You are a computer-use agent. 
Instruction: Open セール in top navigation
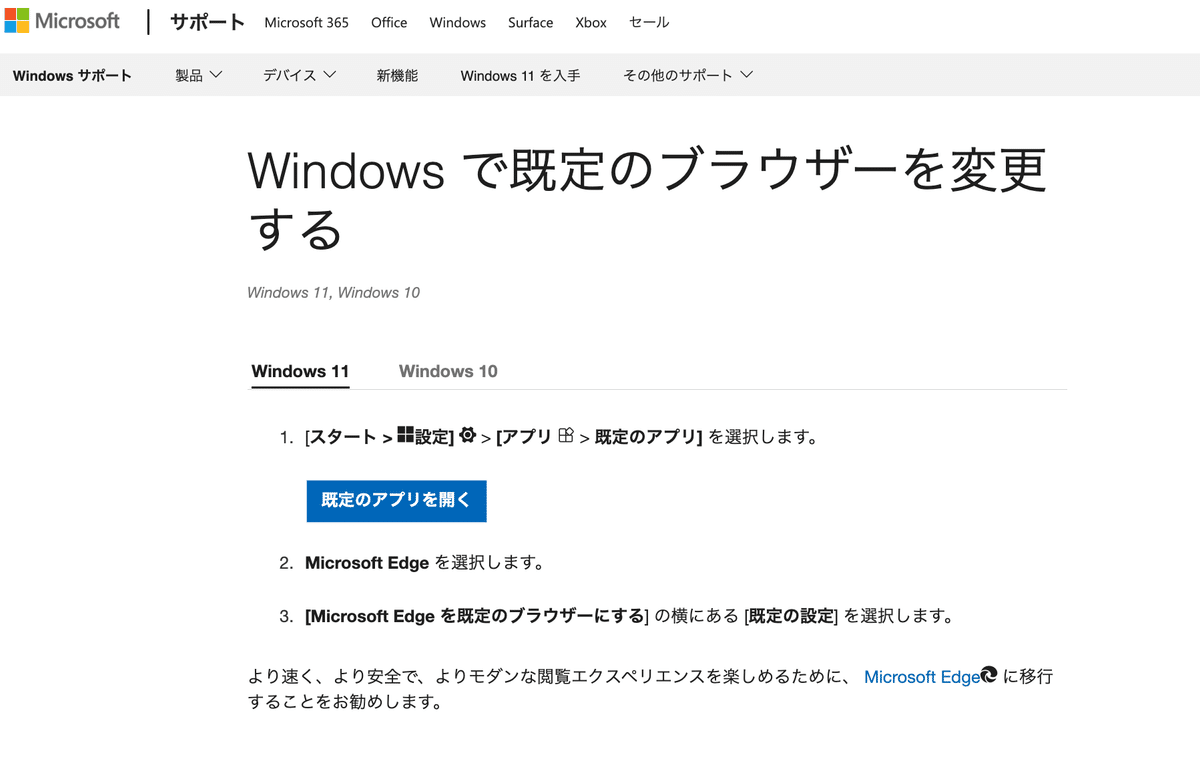[649, 22]
